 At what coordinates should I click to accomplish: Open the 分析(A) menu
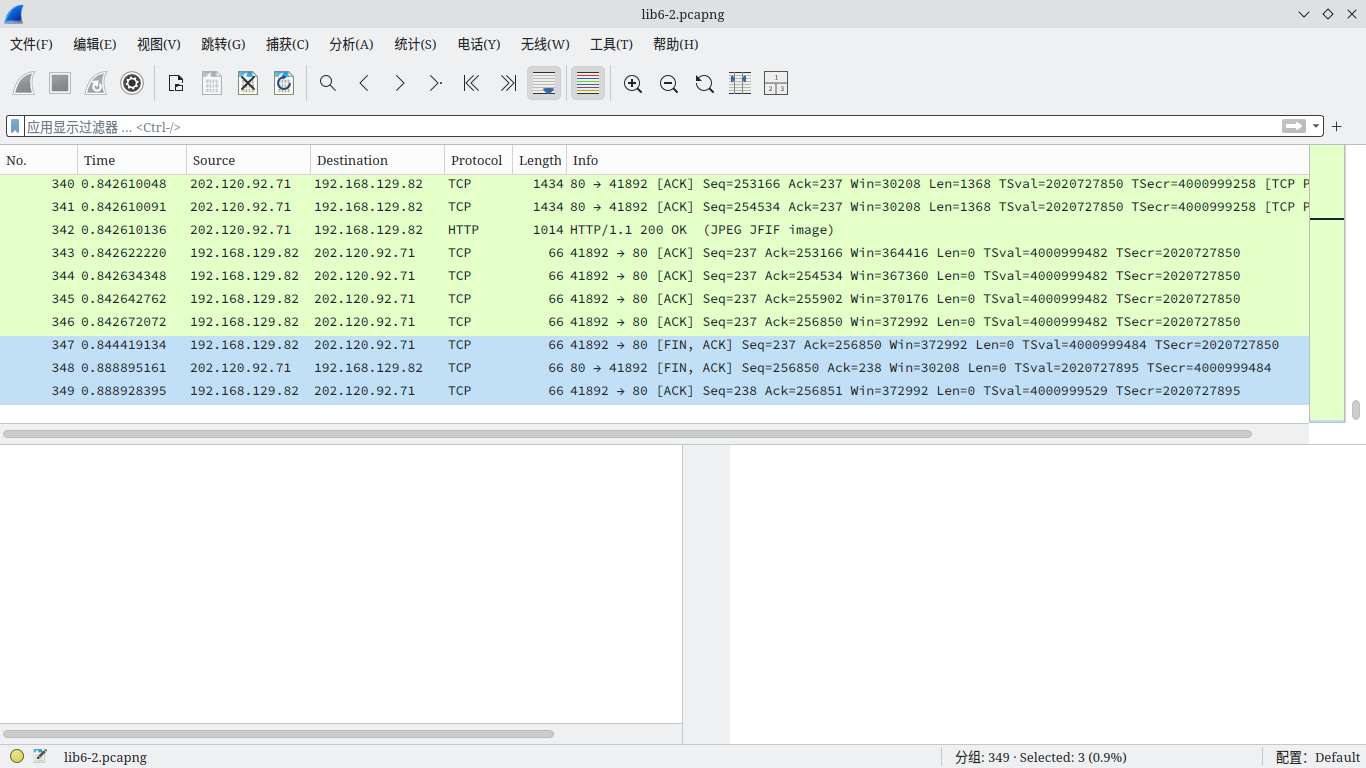point(351,44)
